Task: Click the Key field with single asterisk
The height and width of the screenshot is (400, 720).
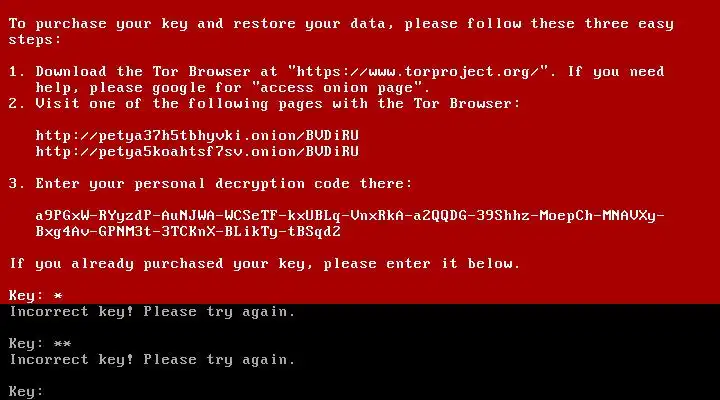Action: (x=35, y=295)
